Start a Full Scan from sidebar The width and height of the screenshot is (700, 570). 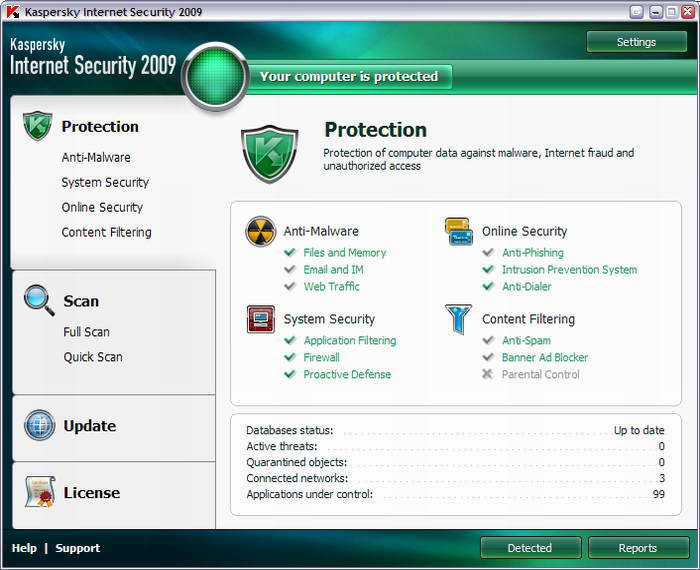[87, 332]
